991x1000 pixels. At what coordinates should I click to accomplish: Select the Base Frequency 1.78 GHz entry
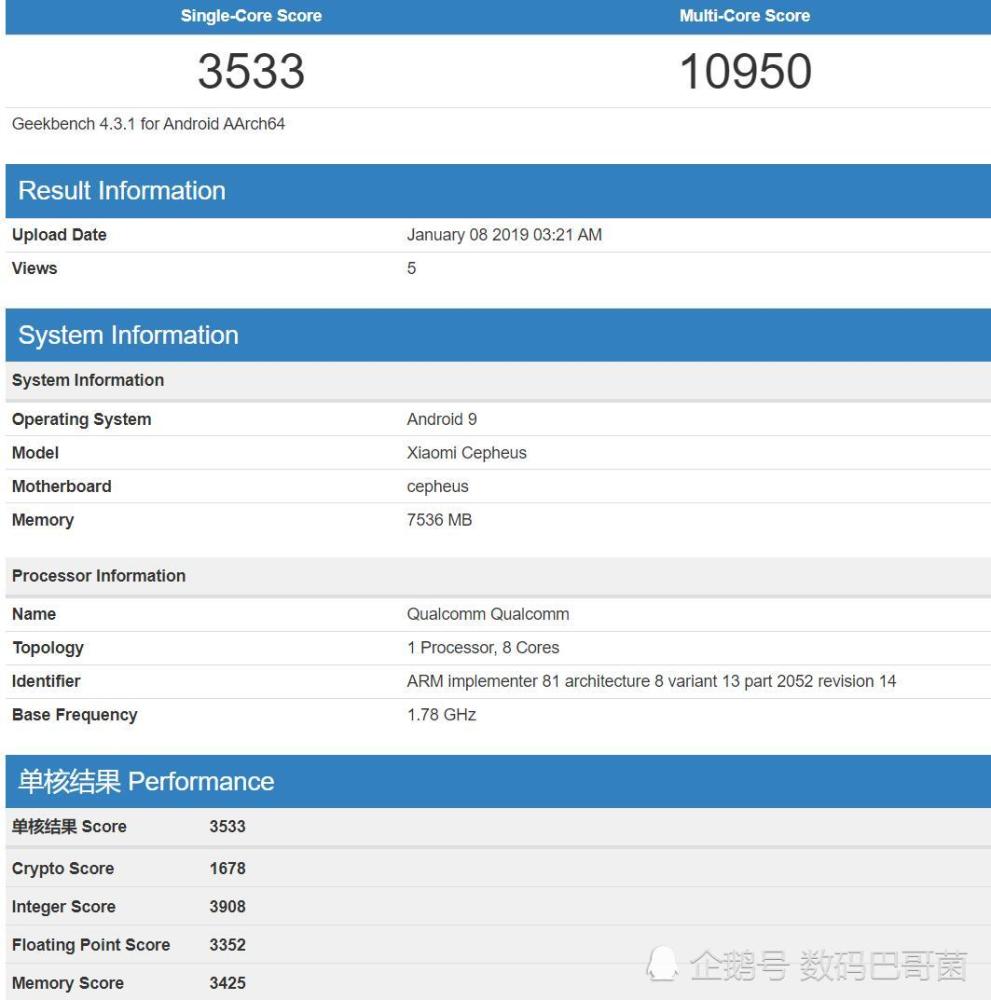click(442, 714)
